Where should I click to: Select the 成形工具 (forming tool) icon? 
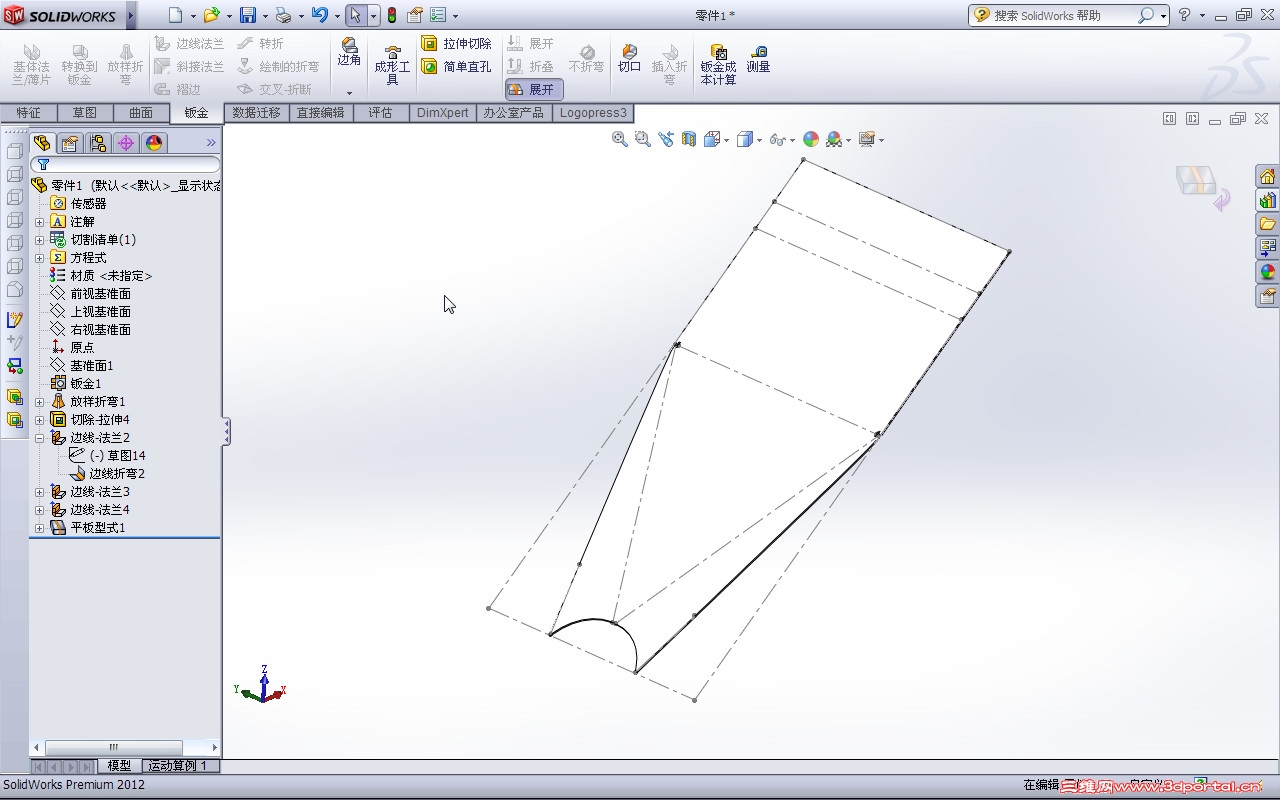pyautogui.click(x=392, y=64)
